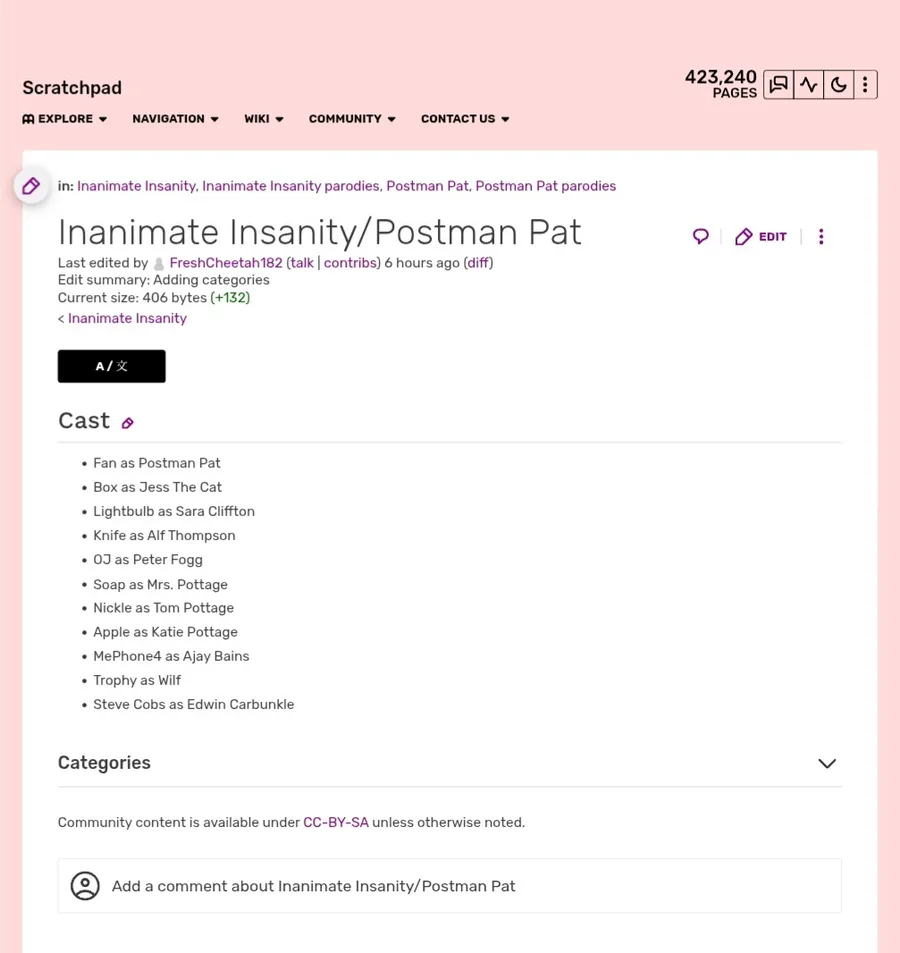Toggle dark mode with the moon icon
The width and height of the screenshot is (900, 953).
(838, 85)
